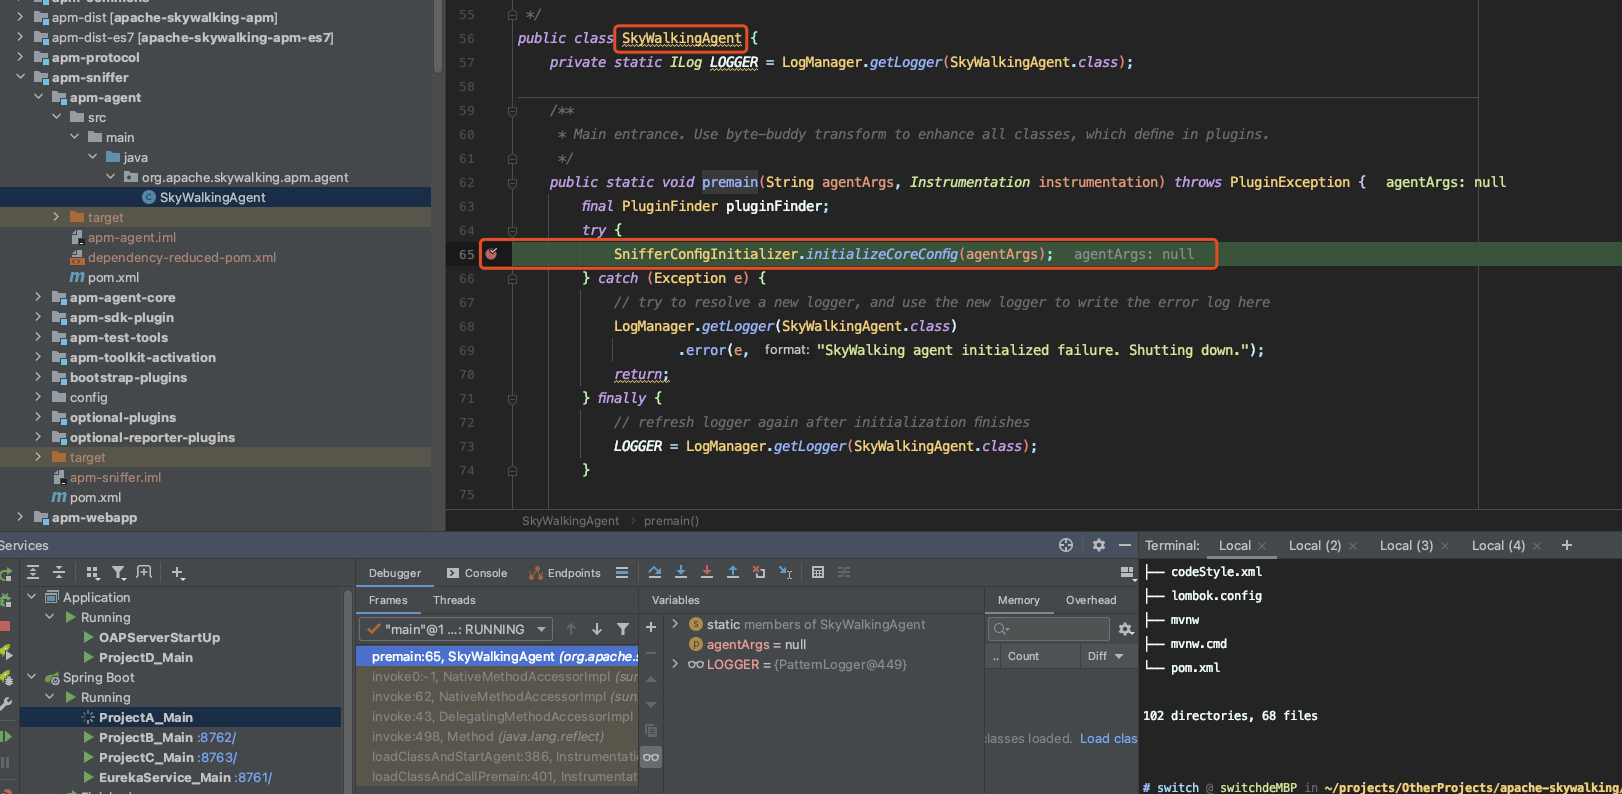1622x794 pixels.
Task: Expand the bootstrap-plugins folder
Action: pos(38,377)
